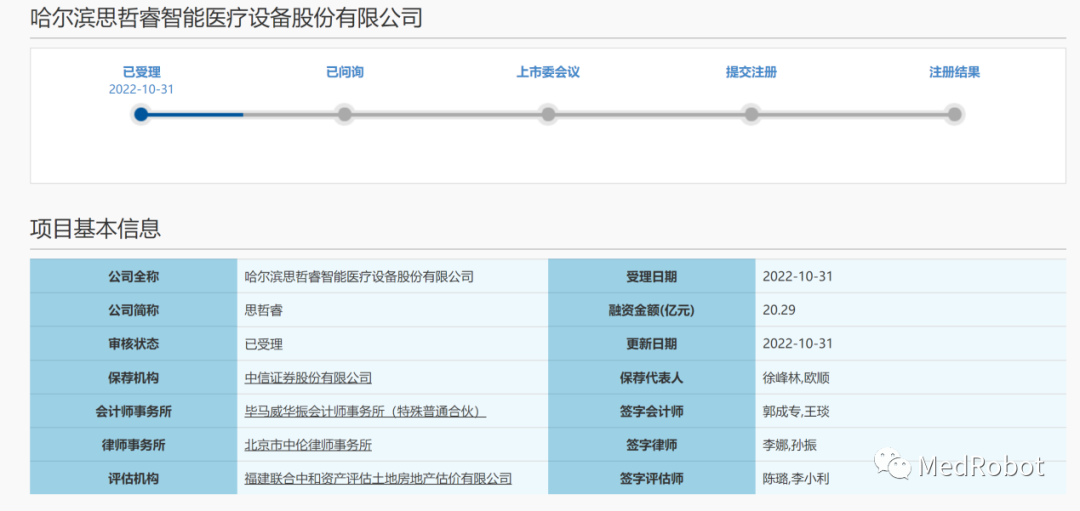Click the 项目基本信息 section heading
The image size is (1080, 511).
[x=96, y=229]
